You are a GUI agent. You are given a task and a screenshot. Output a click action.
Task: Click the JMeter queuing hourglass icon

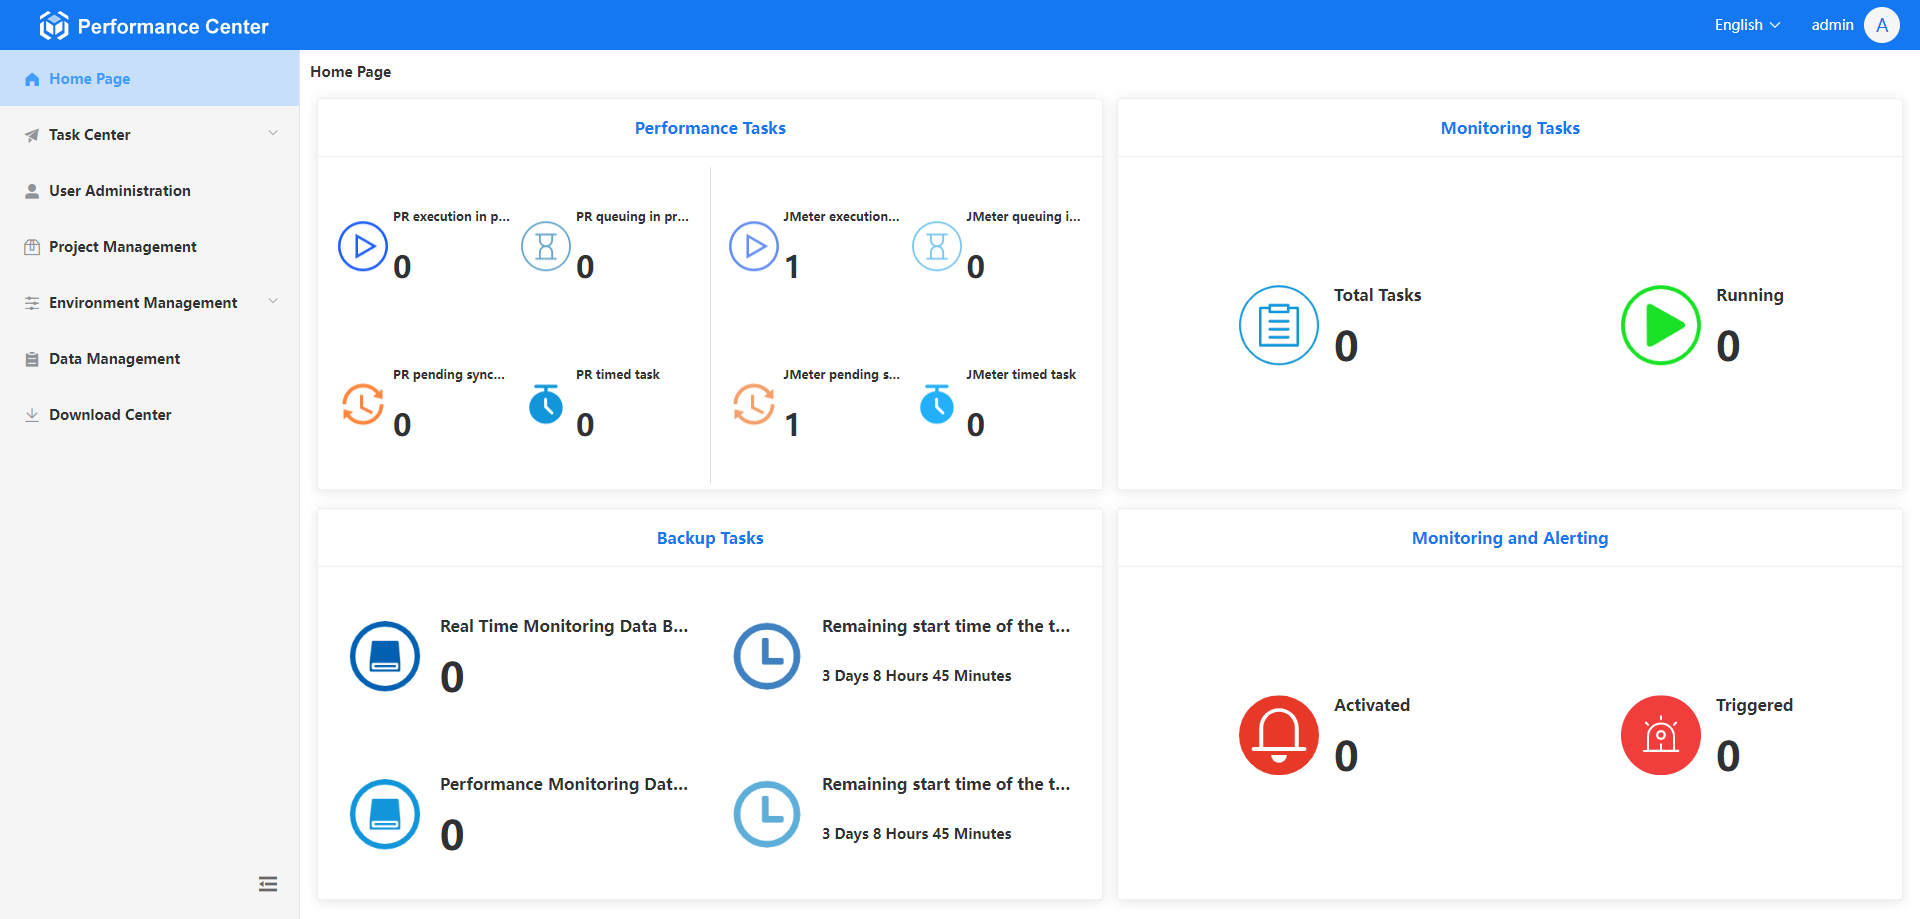coord(937,246)
